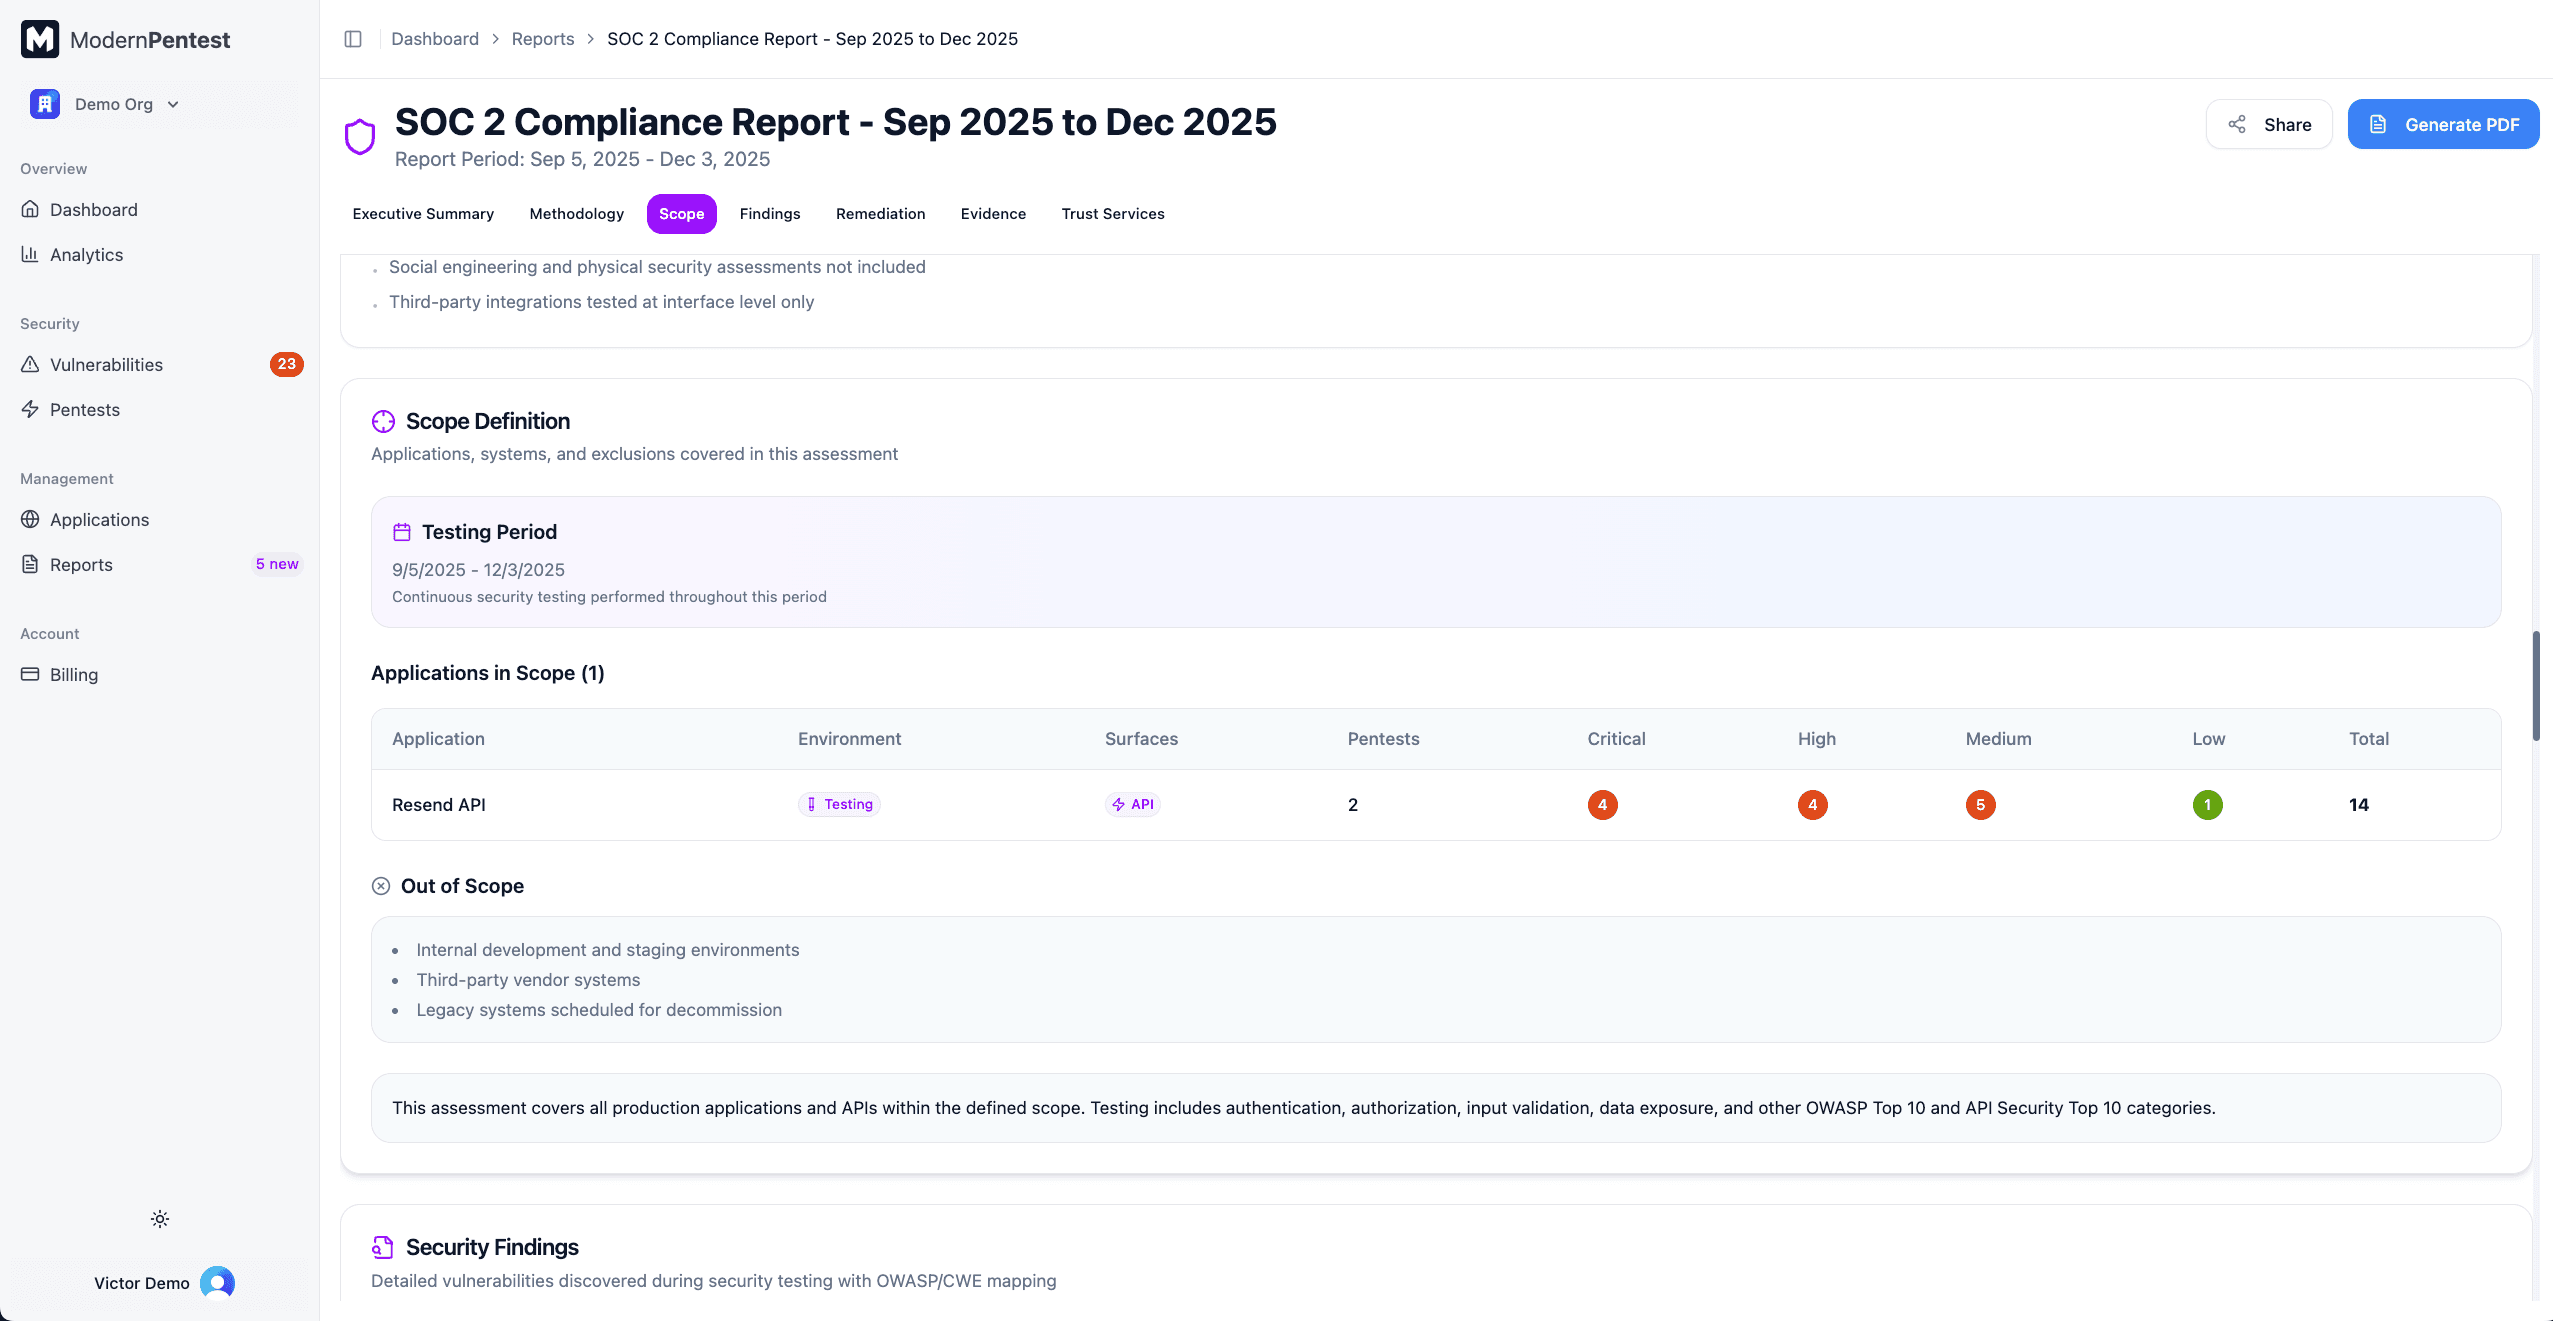The image size is (2553, 1321).
Task: Click the Vulnerabilities warning triangle icon
Action: pos(30,364)
